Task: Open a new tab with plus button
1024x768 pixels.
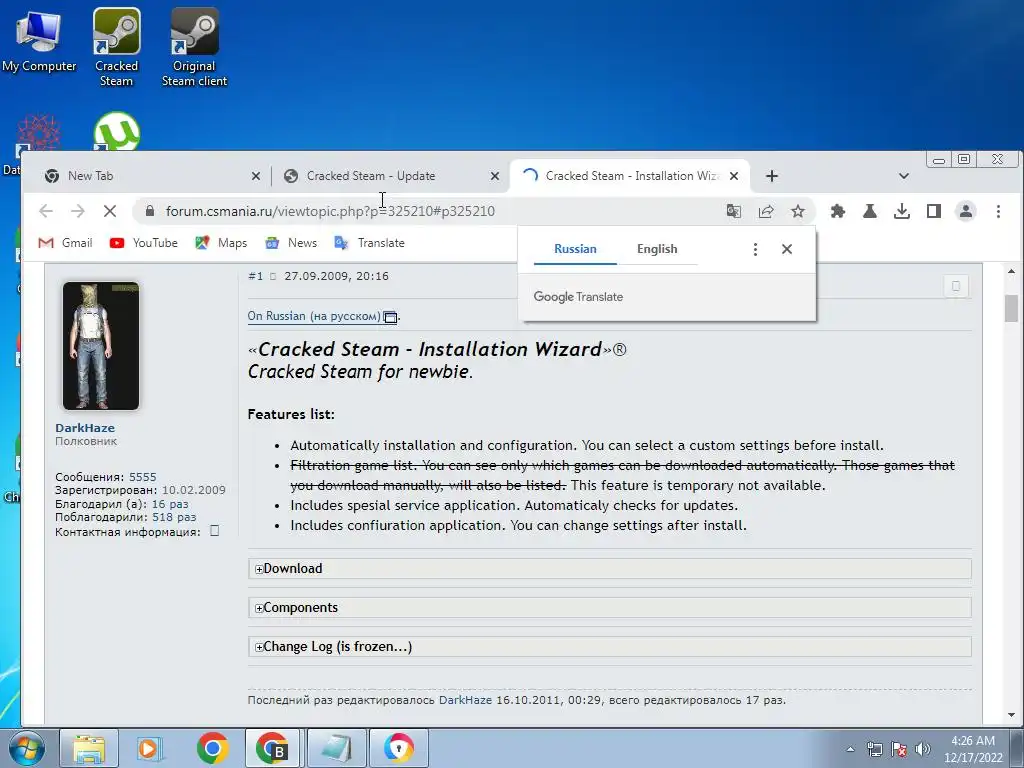Action: click(771, 176)
